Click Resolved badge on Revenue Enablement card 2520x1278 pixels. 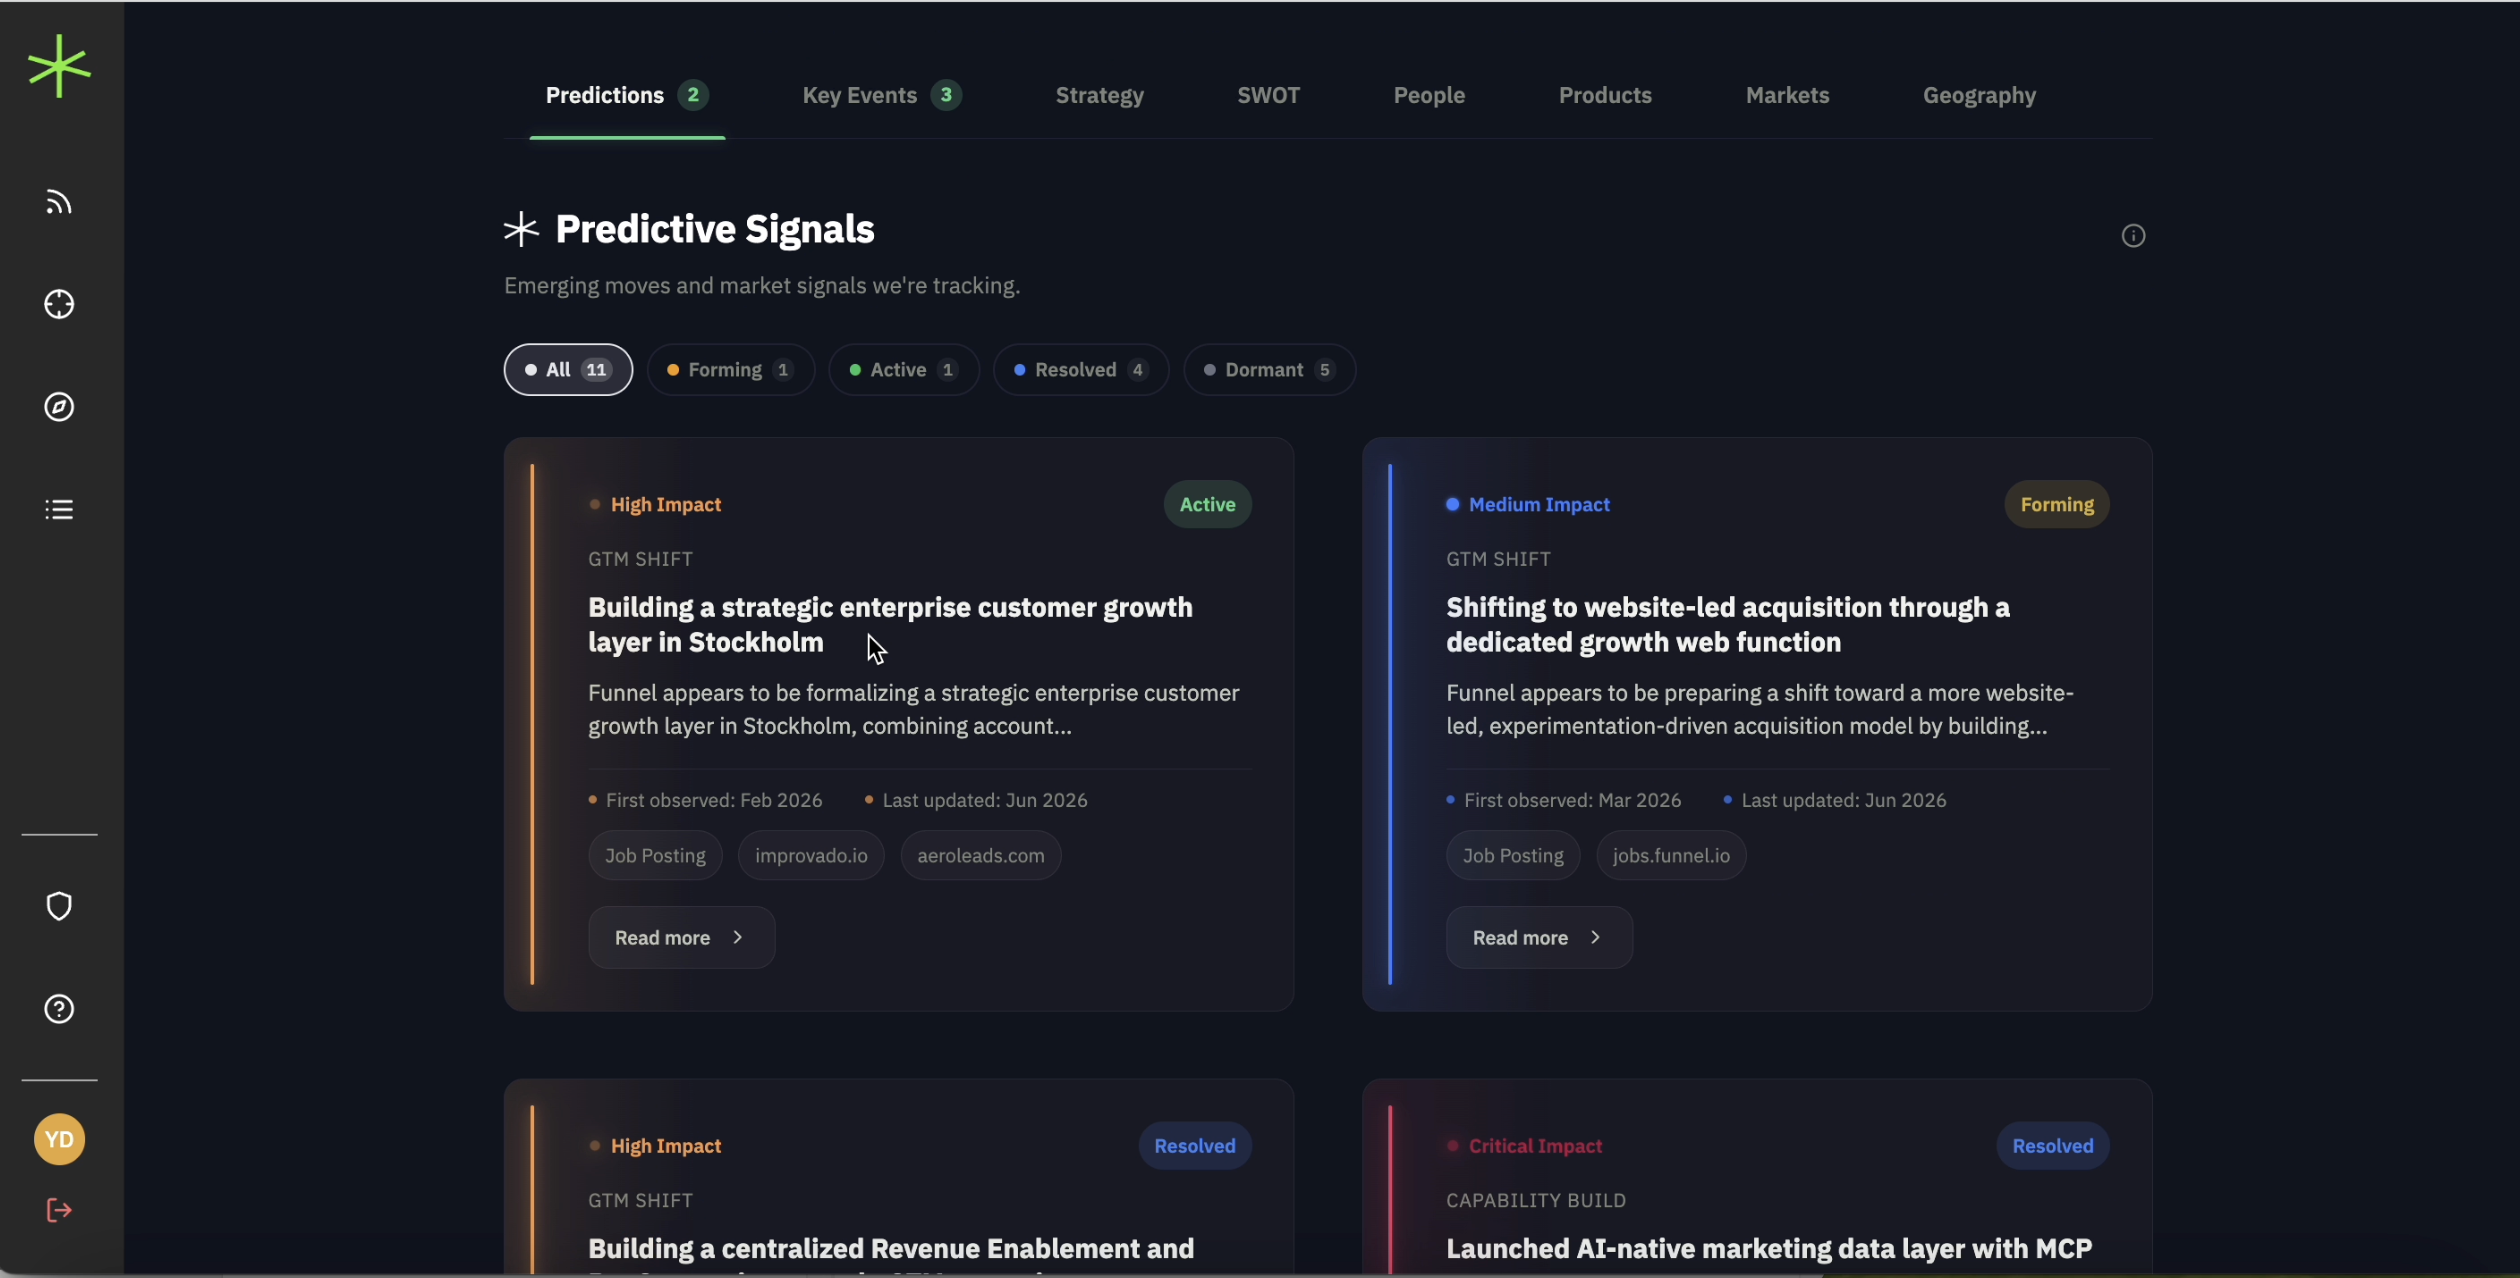(1195, 1146)
